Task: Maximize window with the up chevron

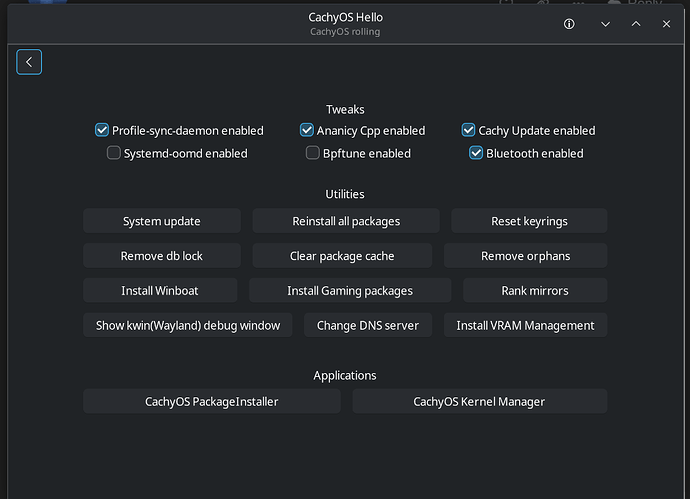Action: (x=636, y=24)
